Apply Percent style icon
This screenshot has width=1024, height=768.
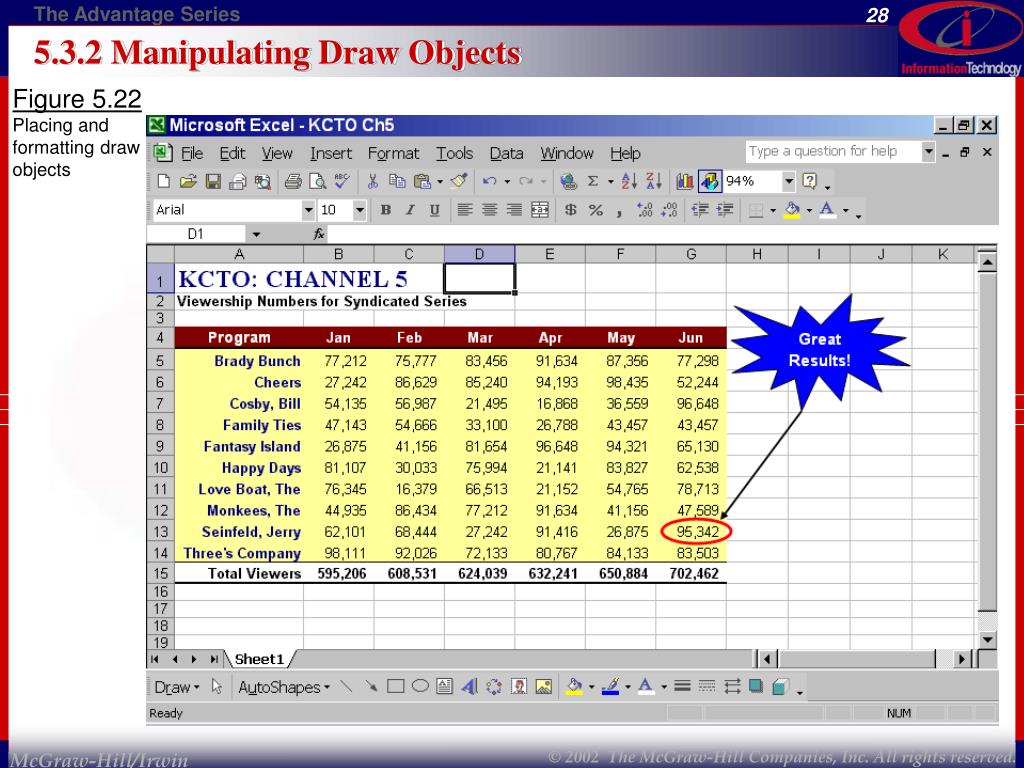pos(595,210)
